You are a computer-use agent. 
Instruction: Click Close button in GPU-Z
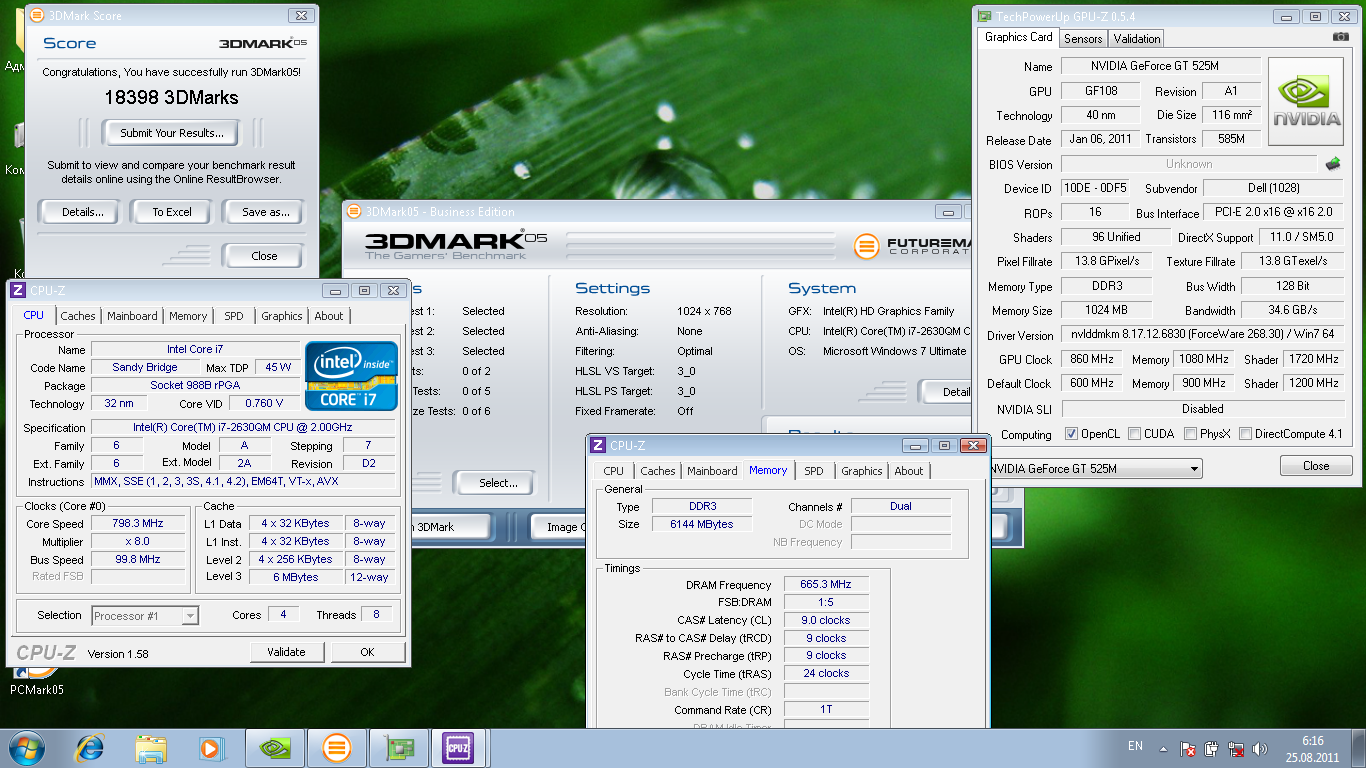[x=1316, y=466]
